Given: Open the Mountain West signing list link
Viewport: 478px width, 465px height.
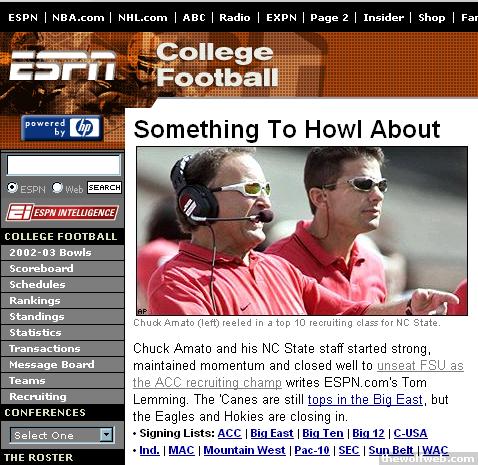Looking at the screenshot, I should (x=244, y=450).
